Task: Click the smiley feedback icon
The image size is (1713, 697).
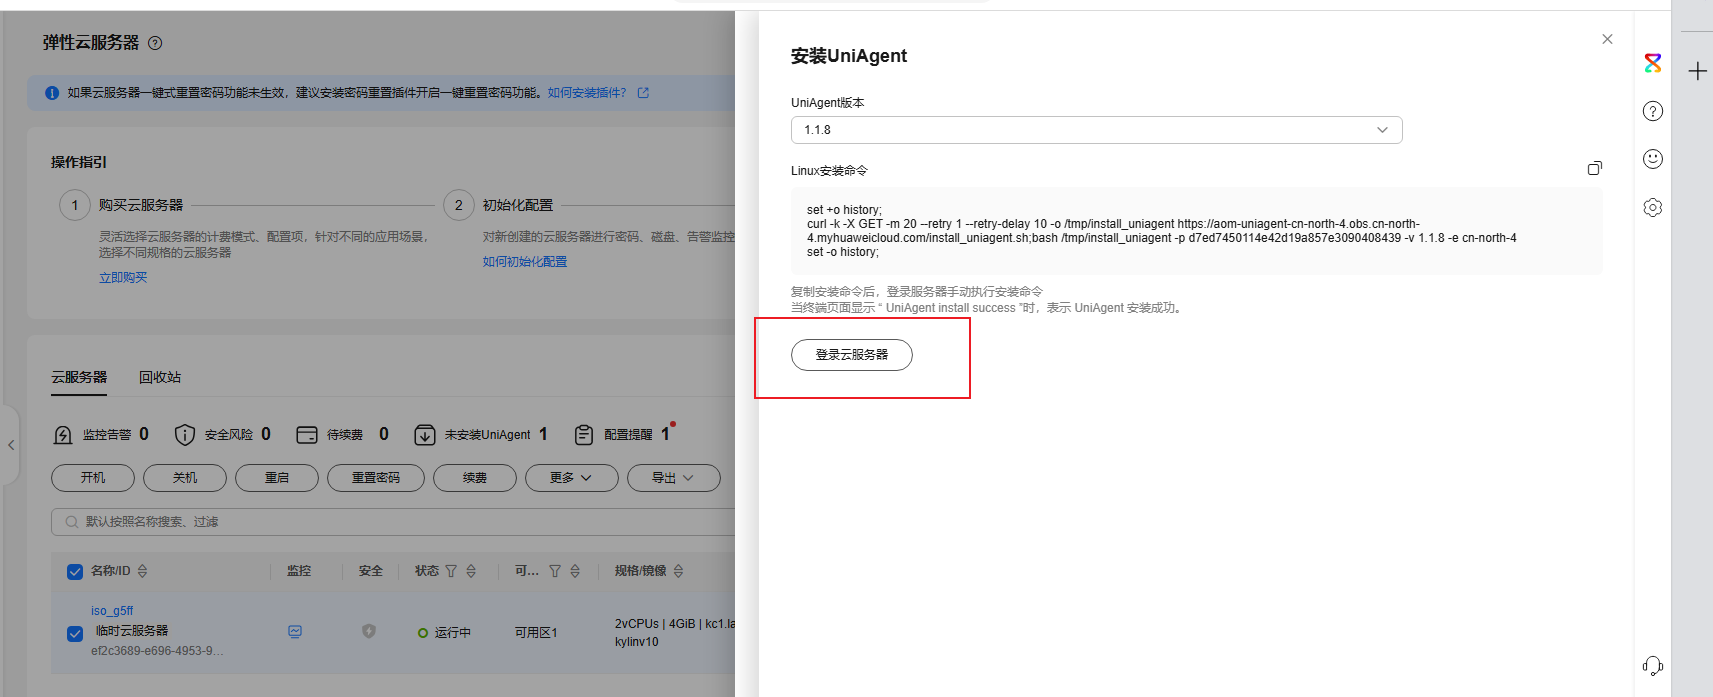Action: (1653, 159)
